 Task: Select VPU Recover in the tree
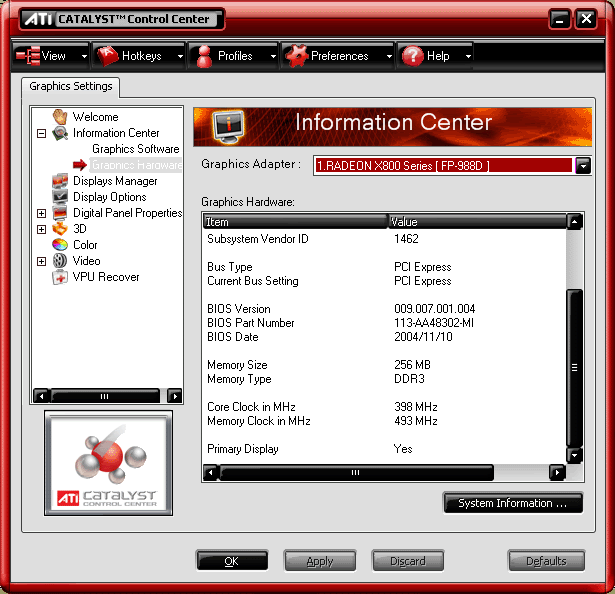106,277
